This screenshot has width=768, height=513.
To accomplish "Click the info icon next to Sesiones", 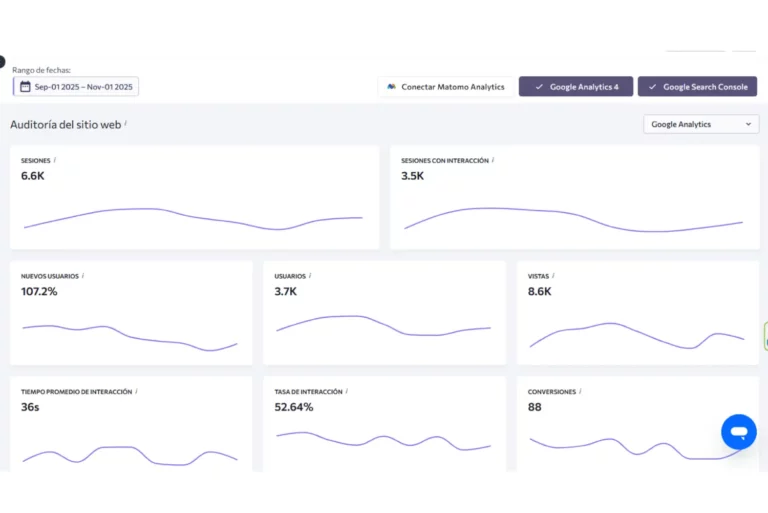I will 55,160.
